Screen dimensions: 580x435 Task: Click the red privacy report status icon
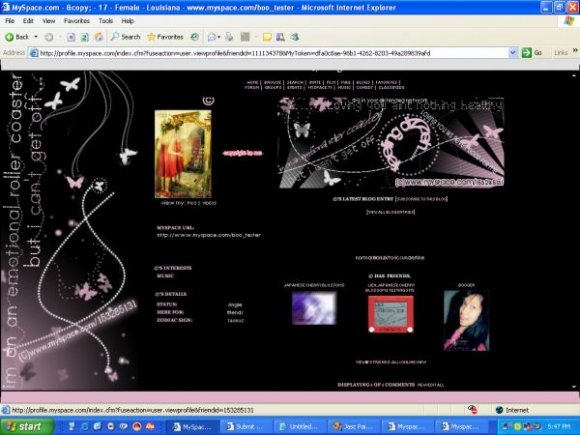pos(472,410)
